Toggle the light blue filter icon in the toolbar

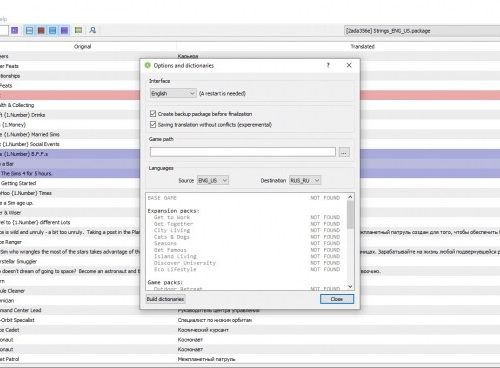point(53,30)
